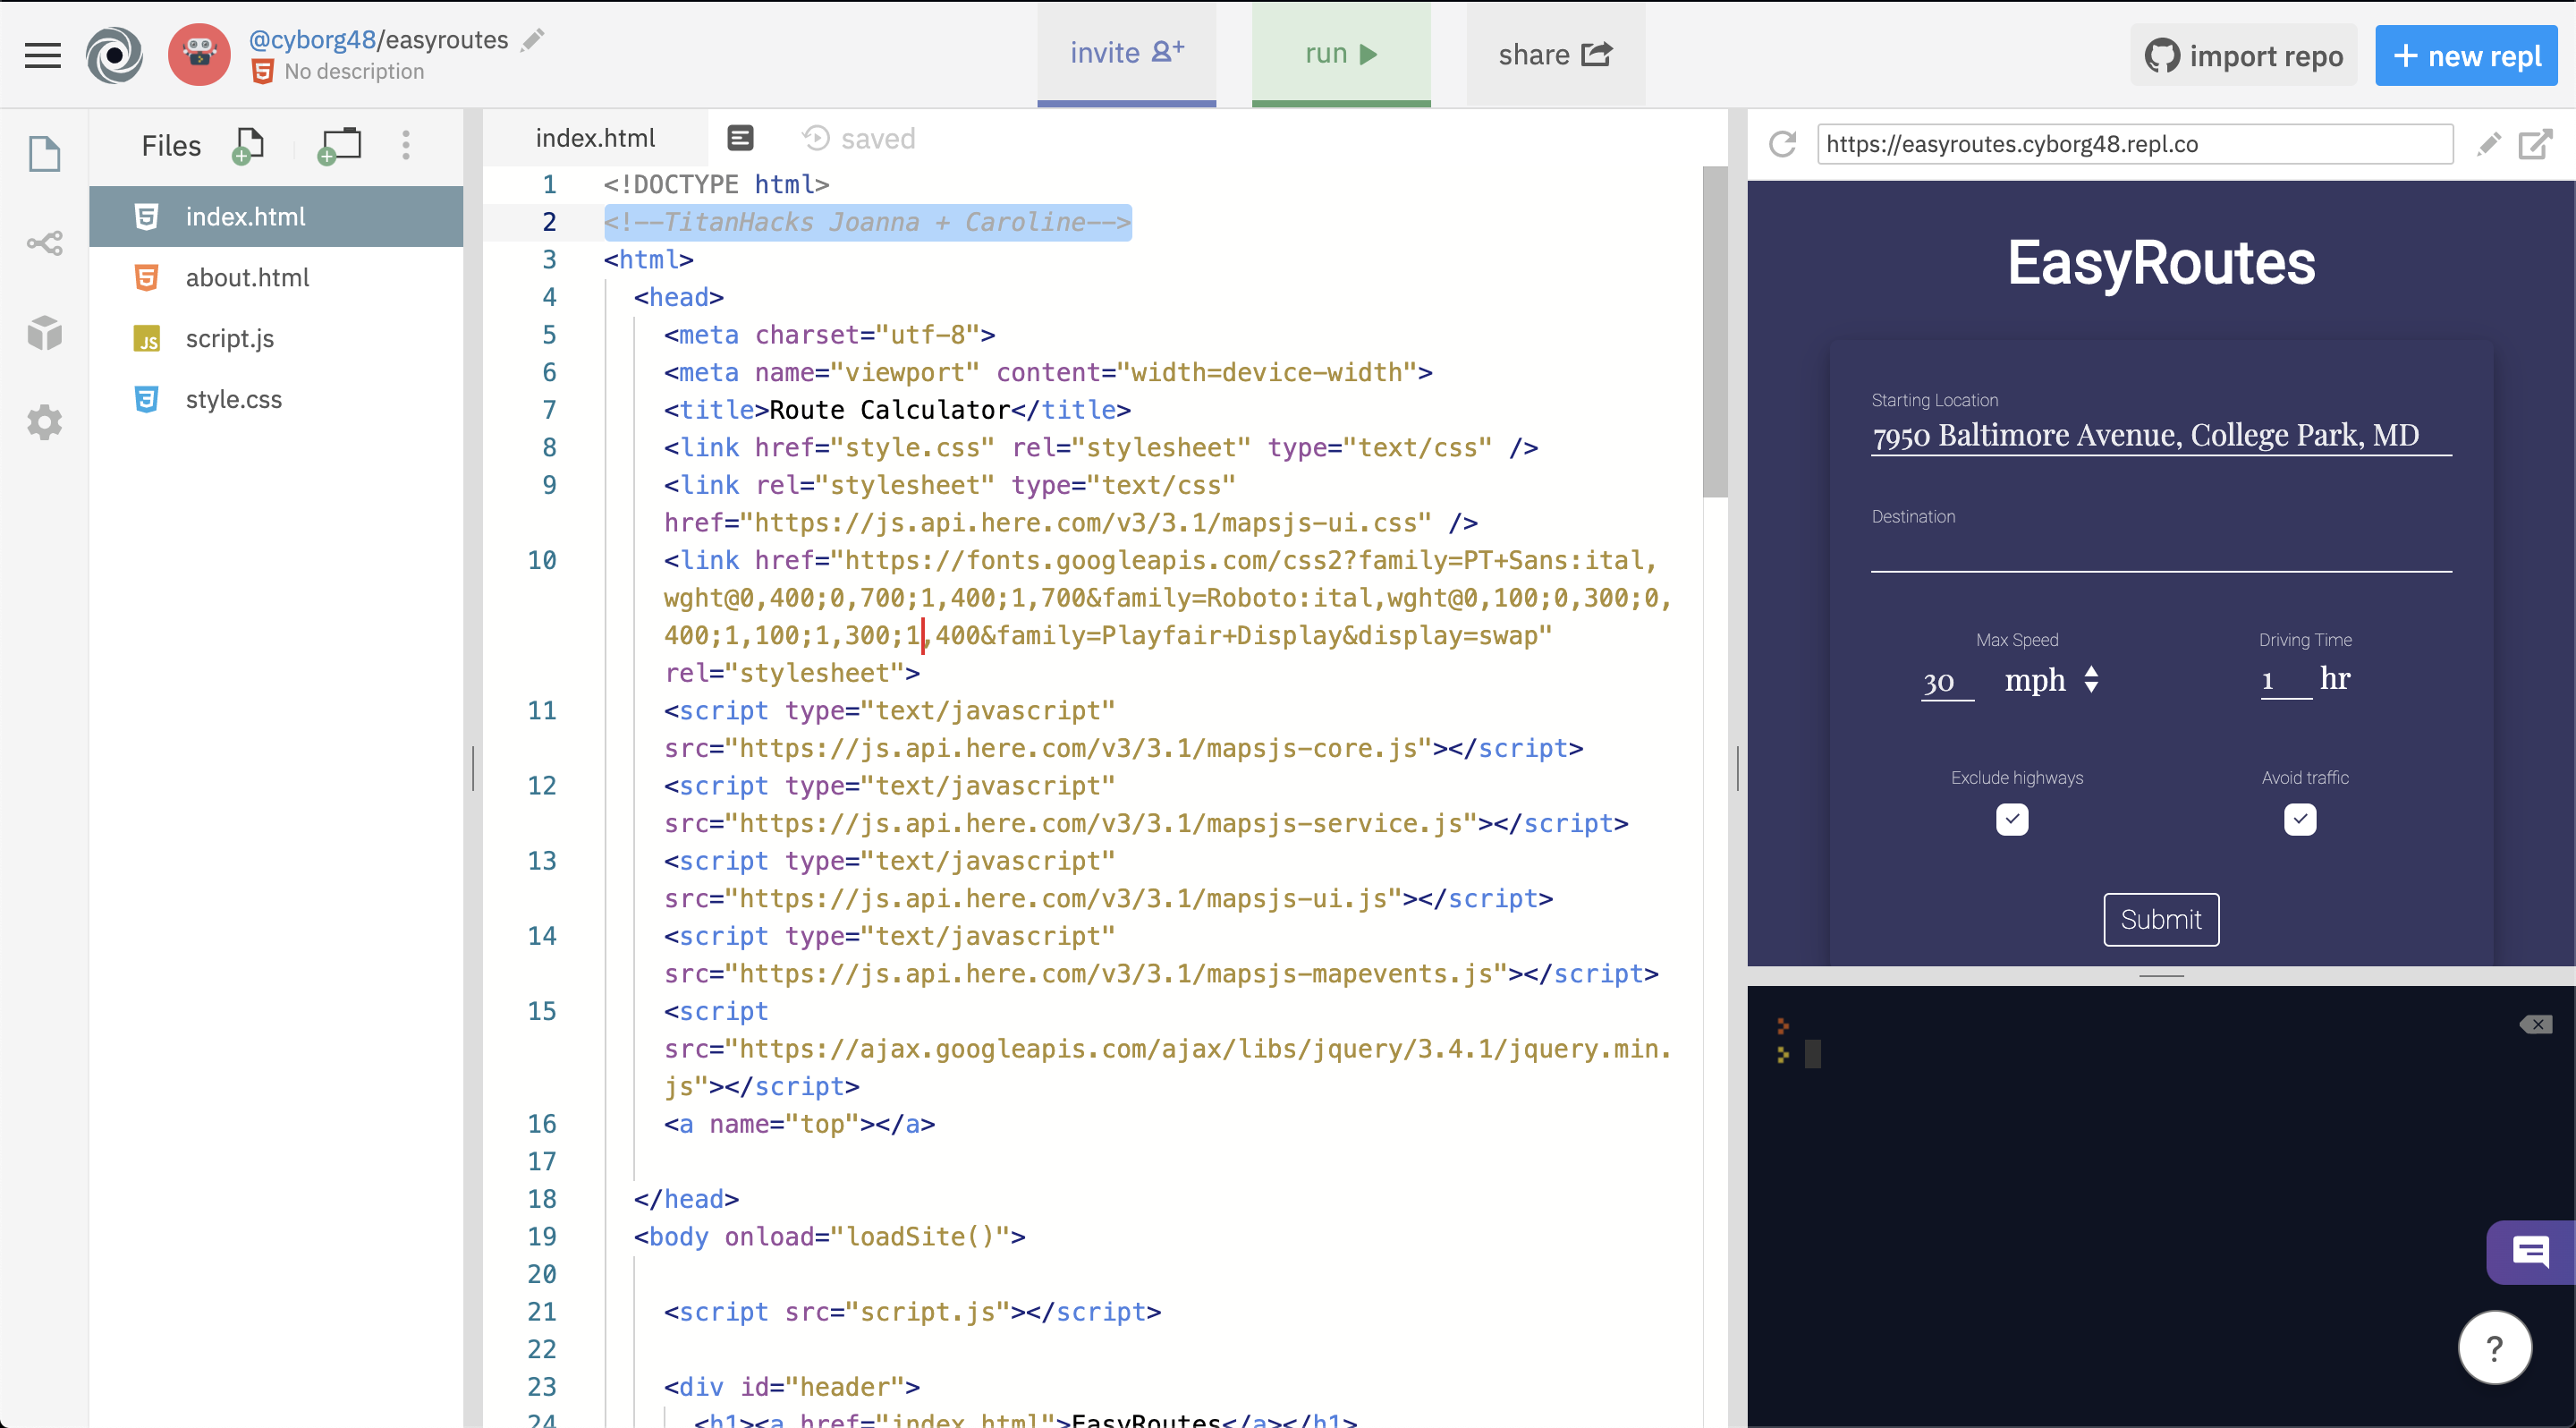Click the editor vertical scrollbar thumb

[1714, 330]
